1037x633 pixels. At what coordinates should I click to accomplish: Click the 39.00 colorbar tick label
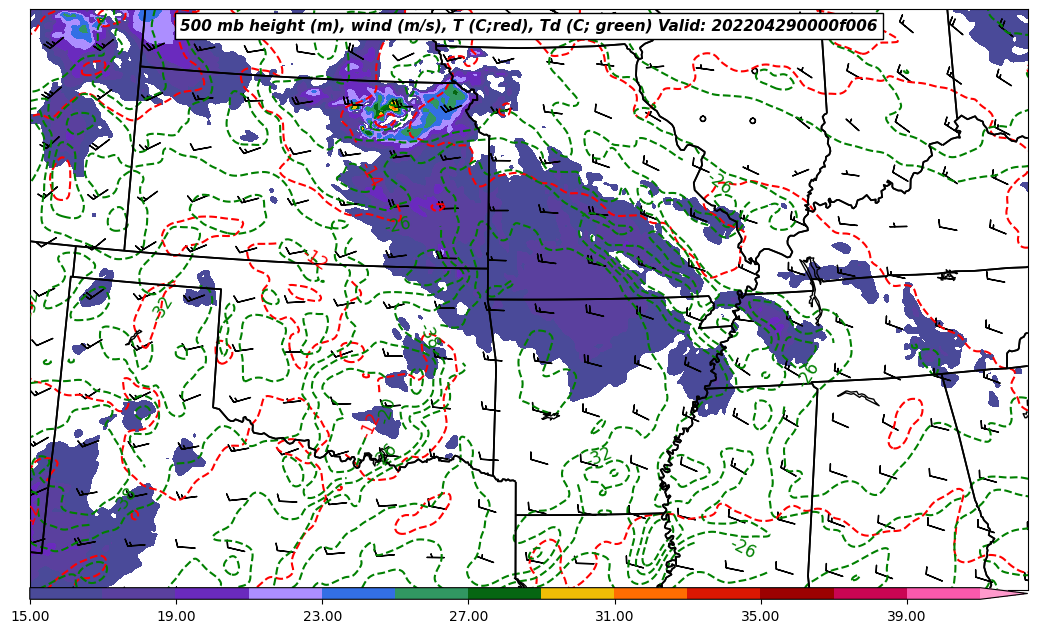click(906, 616)
